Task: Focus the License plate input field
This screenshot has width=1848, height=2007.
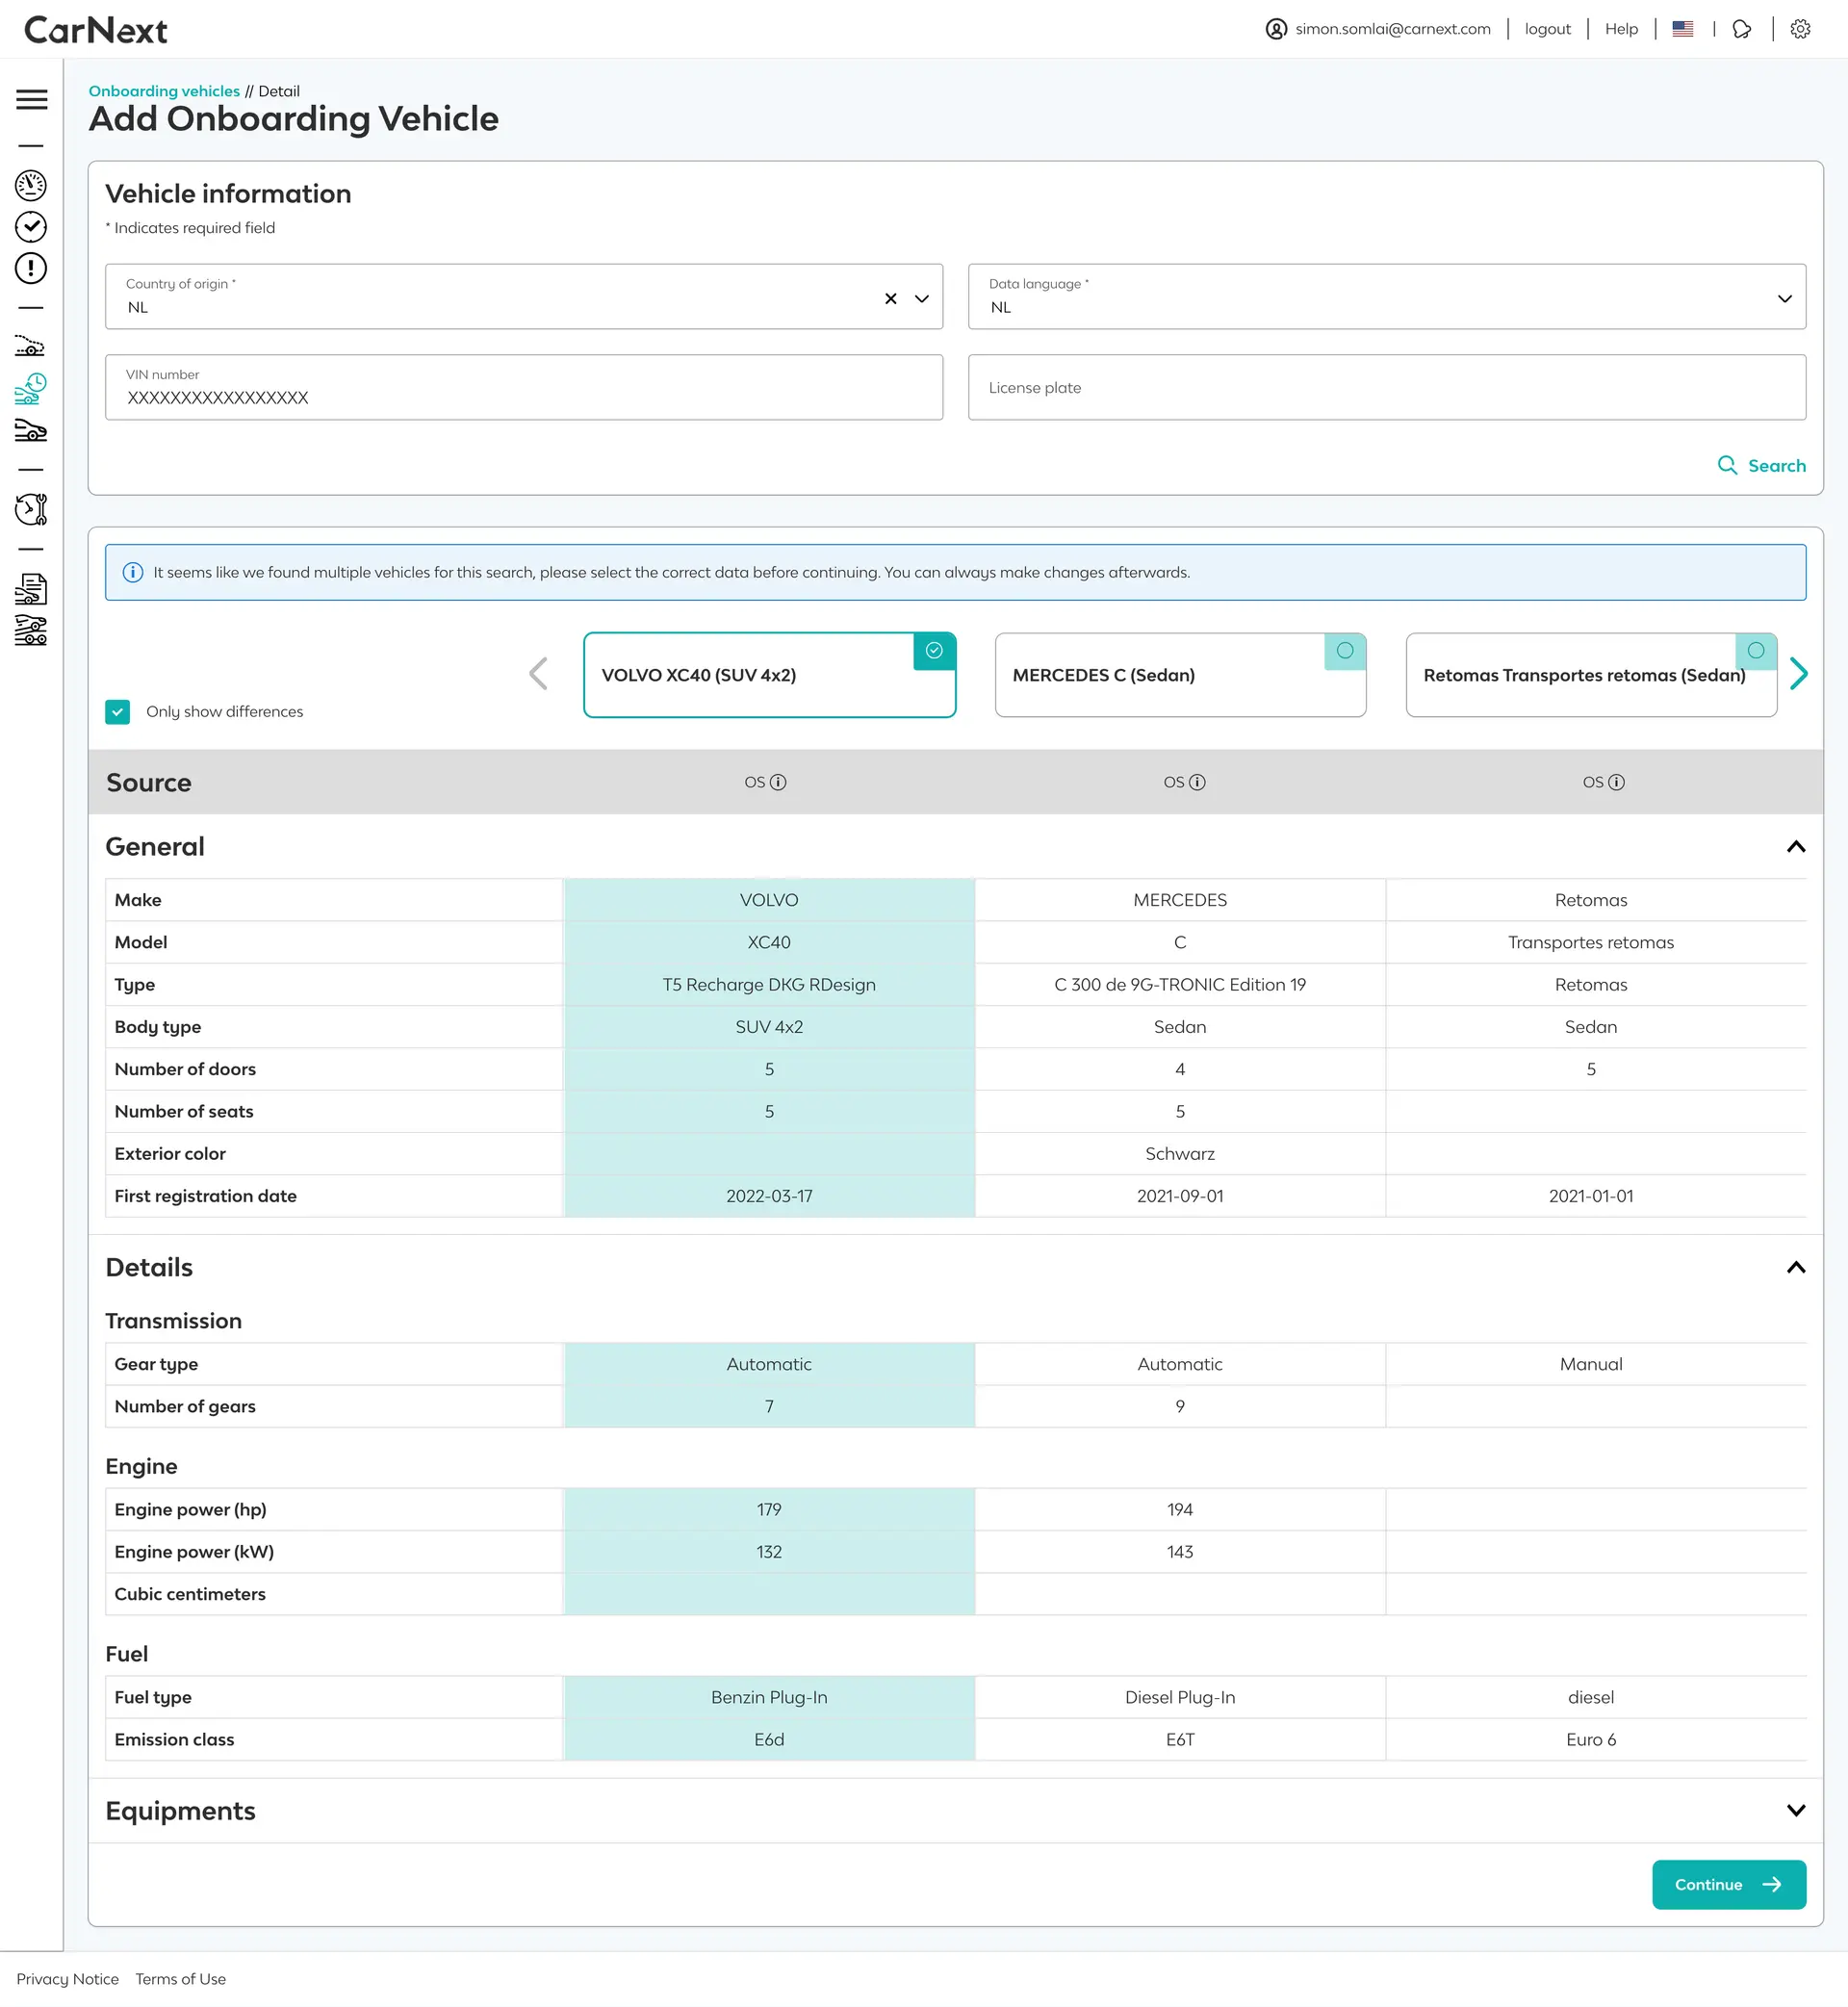Action: click(x=1386, y=387)
